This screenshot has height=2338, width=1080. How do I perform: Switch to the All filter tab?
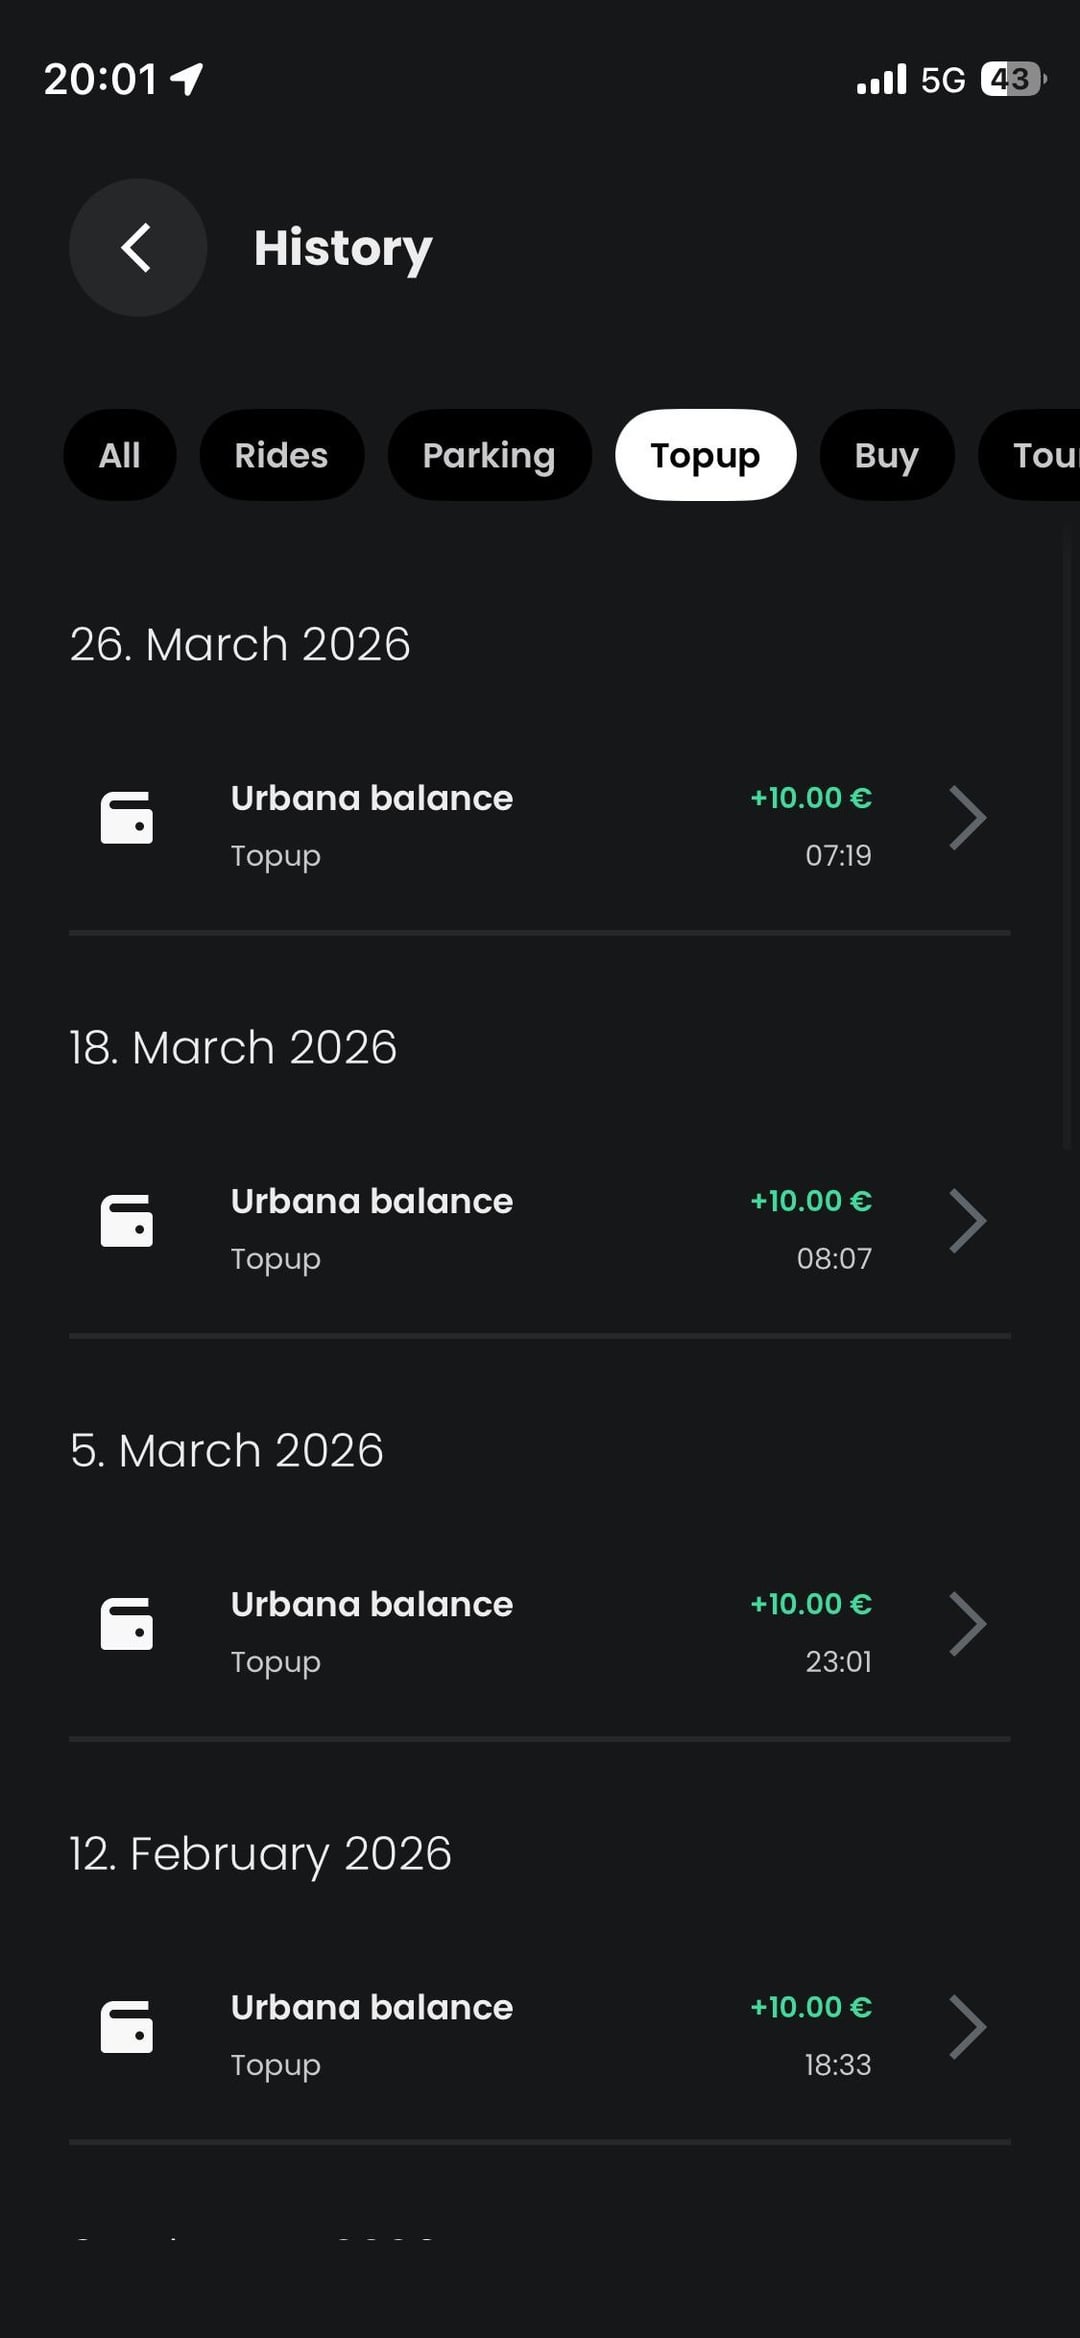pyautogui.click(x=120, y=455)
